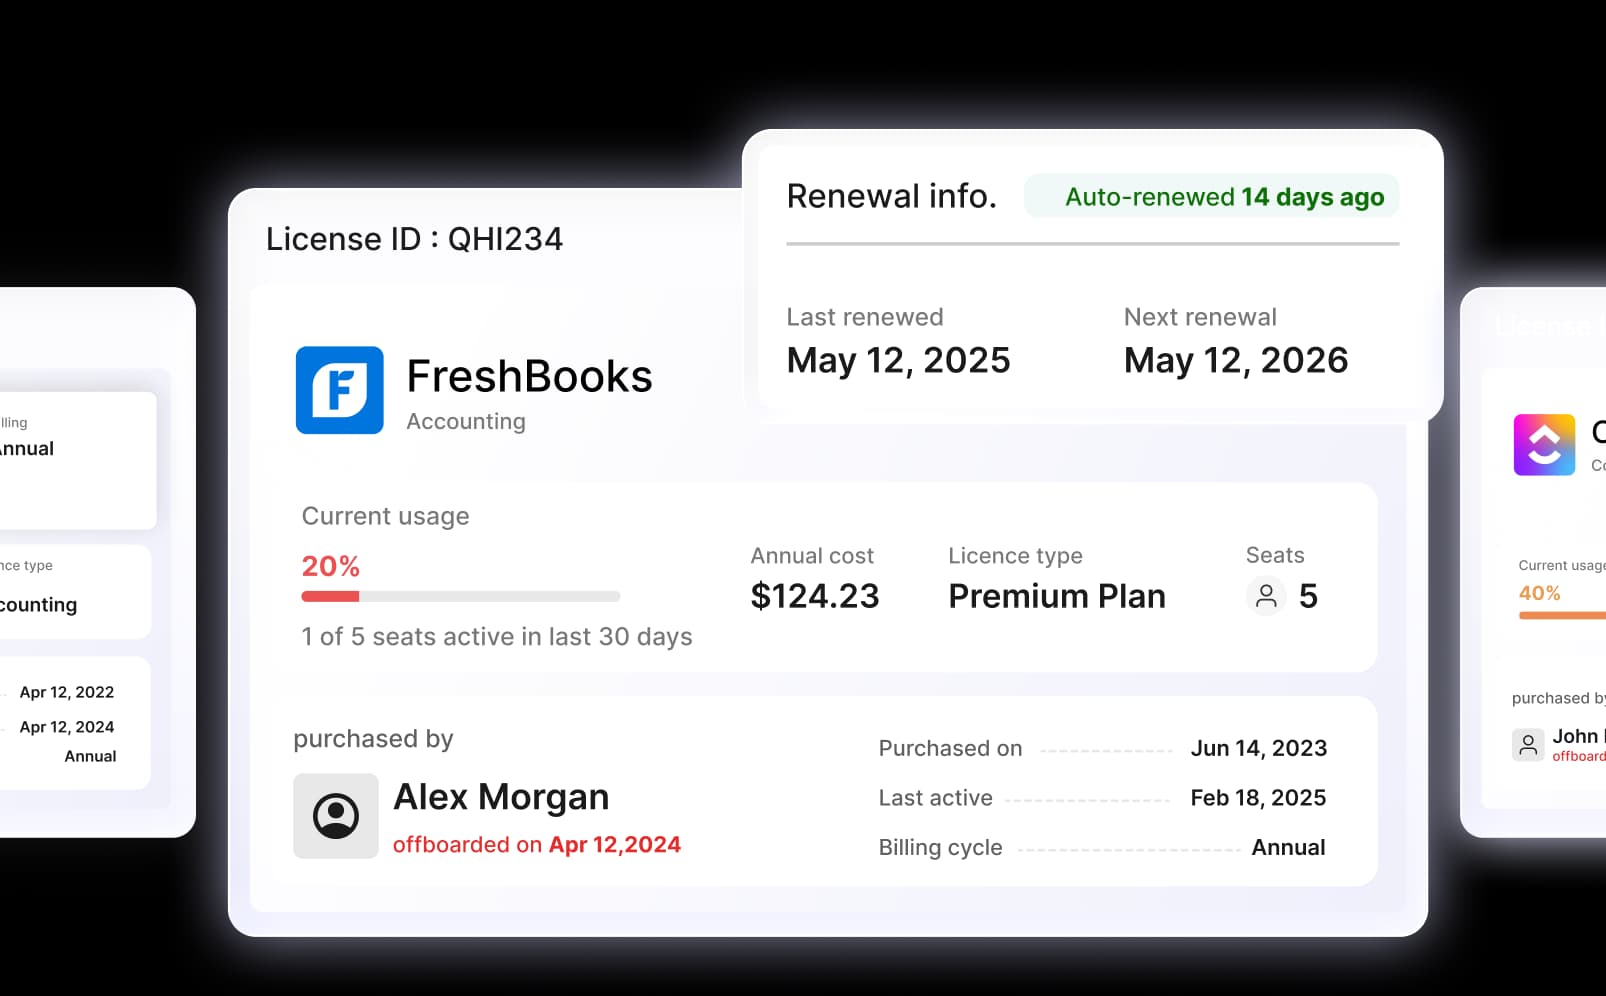Image resolution: width=1606 pixels, height=996 pixels.
Task: Click the FreshBooks app logo icon
Action: click(x=339, y=390)
